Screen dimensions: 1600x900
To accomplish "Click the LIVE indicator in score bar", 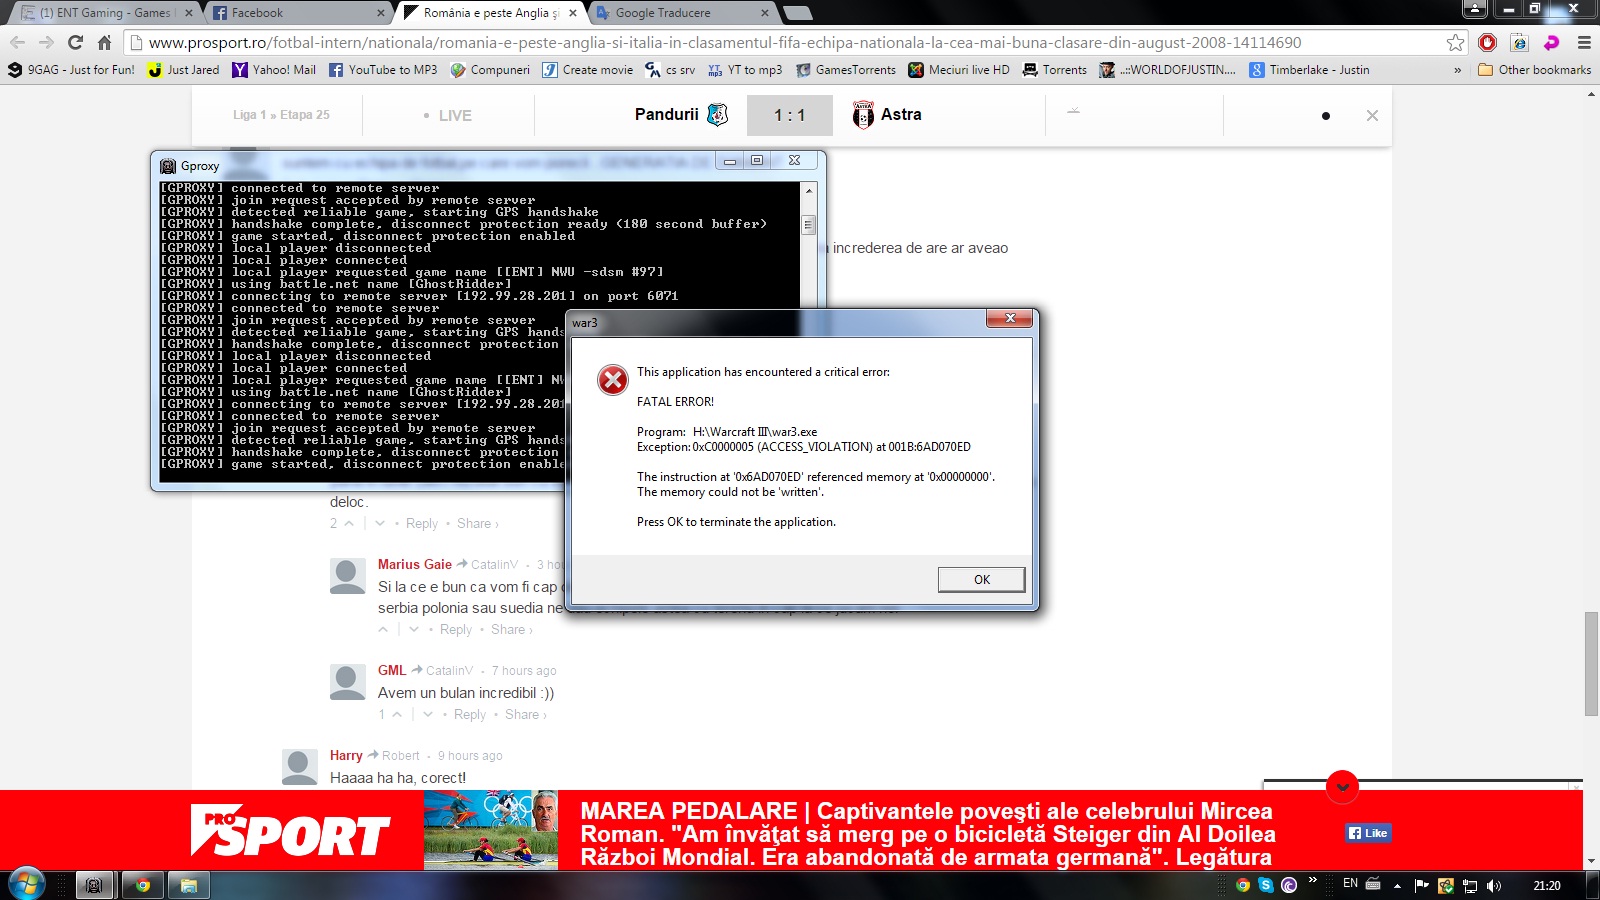I will pyautogui.click(x=448, y=116).
